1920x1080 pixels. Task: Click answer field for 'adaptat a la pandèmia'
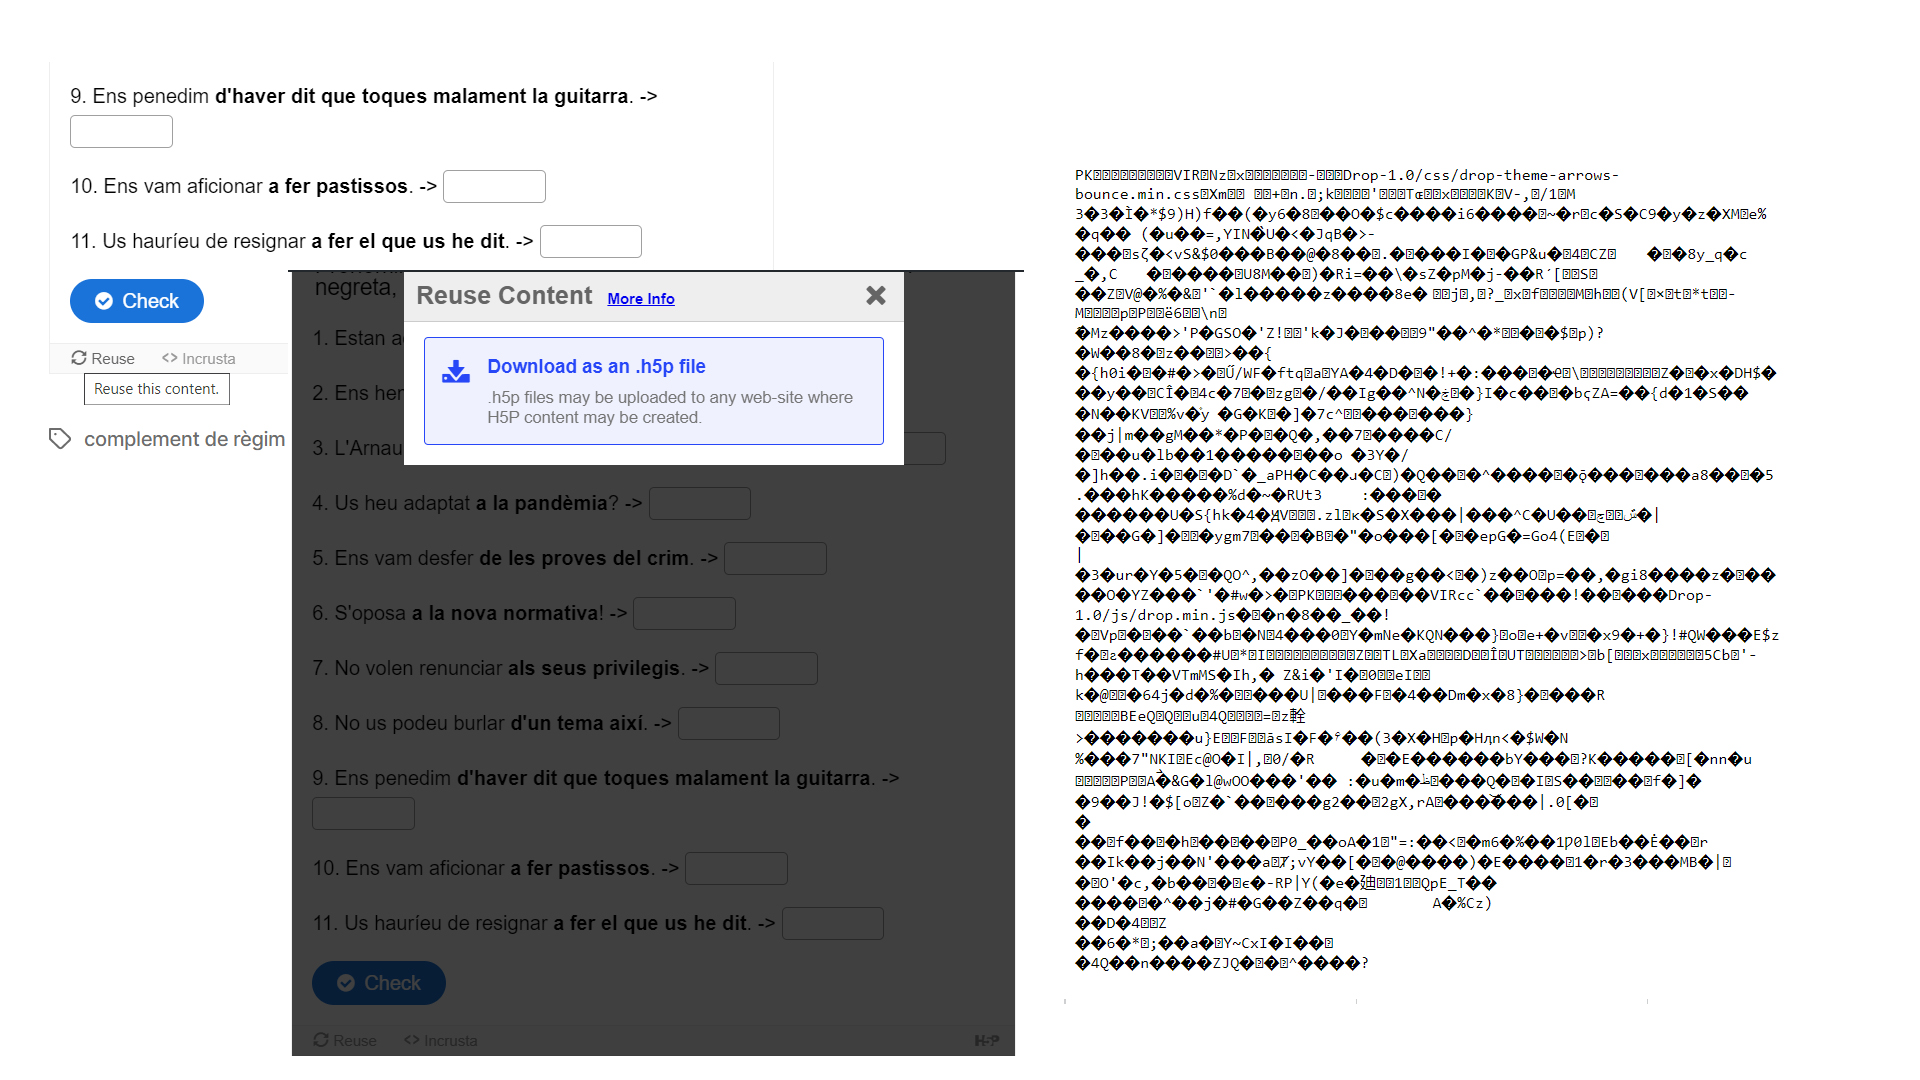(700, 503)
